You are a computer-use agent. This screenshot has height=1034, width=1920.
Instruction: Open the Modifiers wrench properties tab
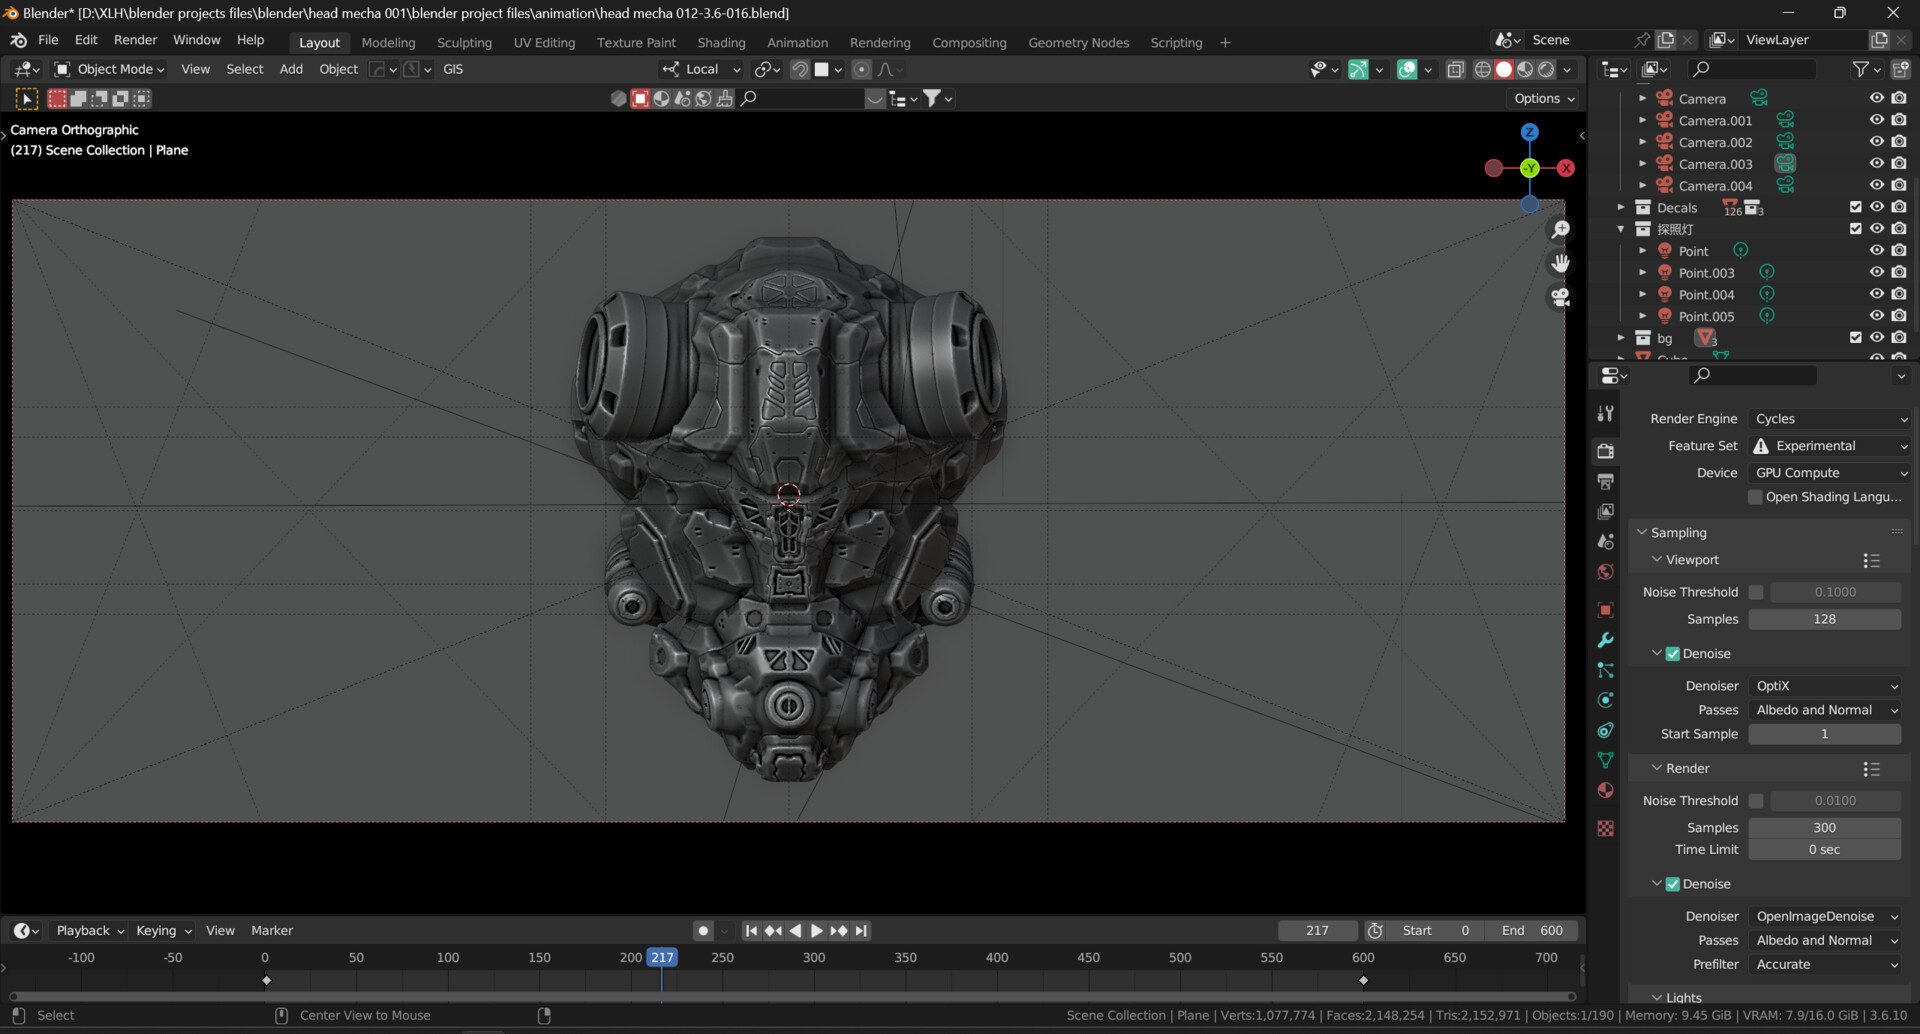[1606, 640]
